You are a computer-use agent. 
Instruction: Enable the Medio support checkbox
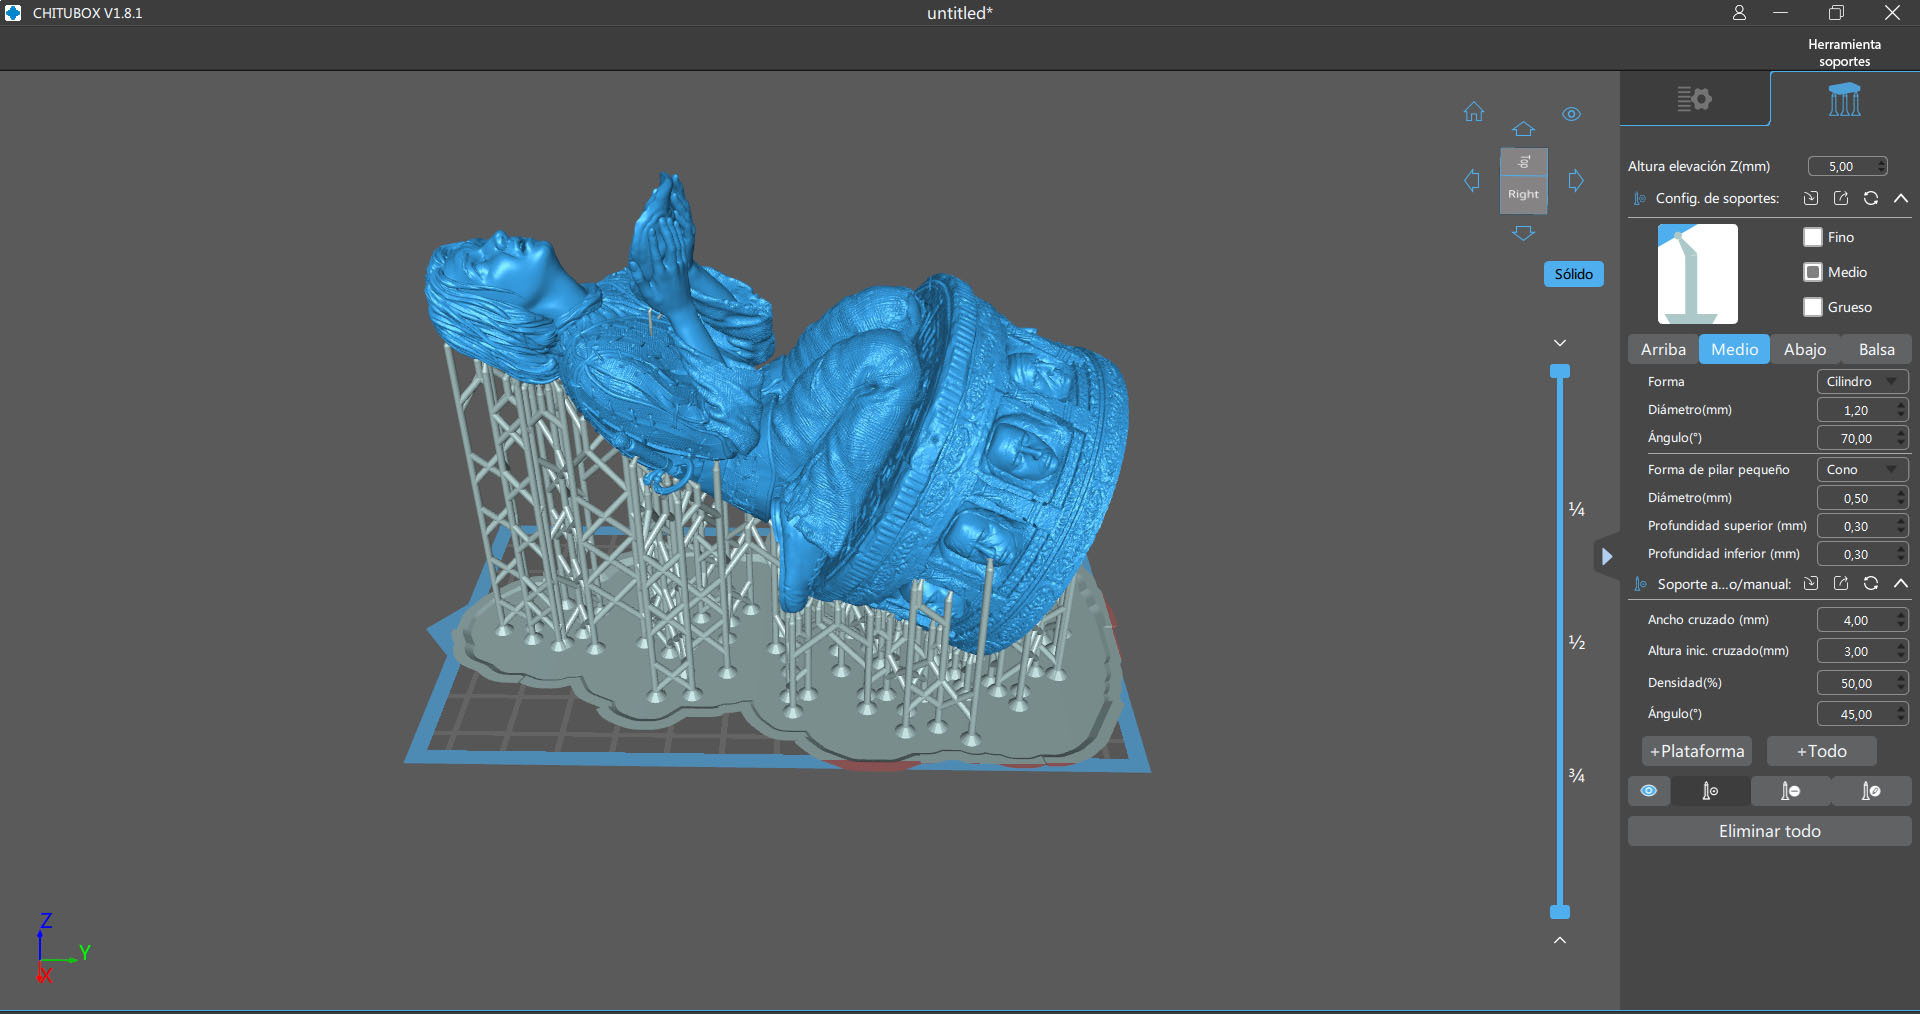click(1813, 272)
